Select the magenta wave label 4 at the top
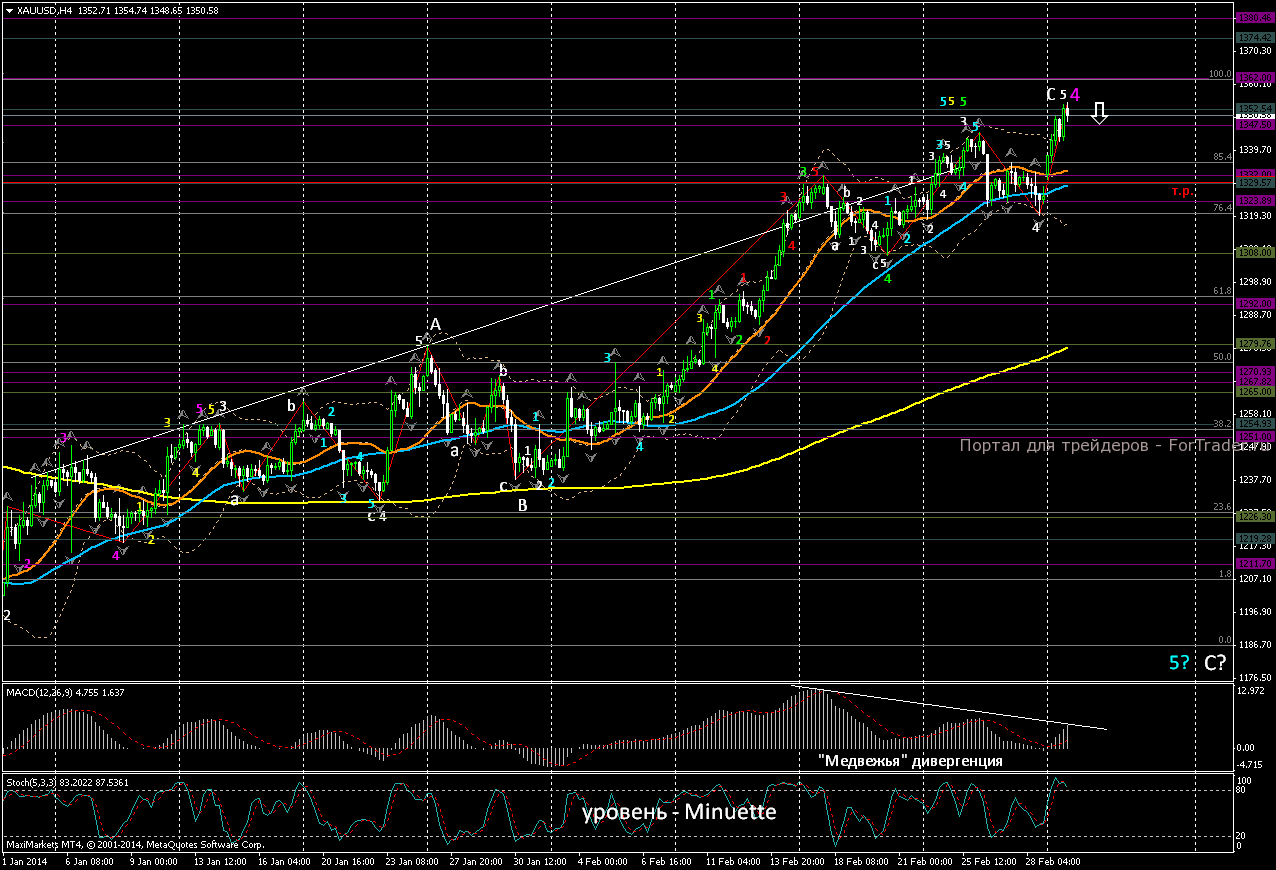 (1074, 94)
